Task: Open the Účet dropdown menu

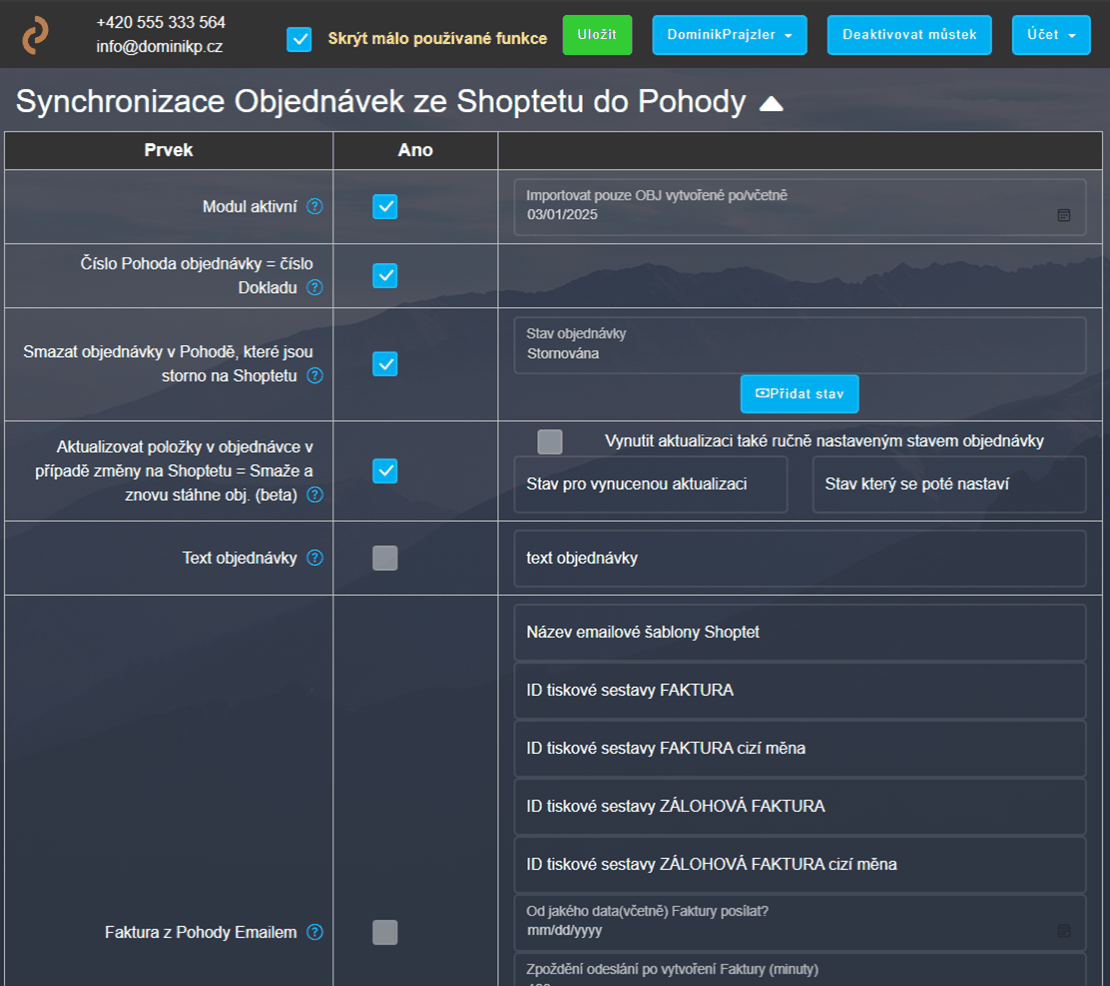Action: [1051, 35]
